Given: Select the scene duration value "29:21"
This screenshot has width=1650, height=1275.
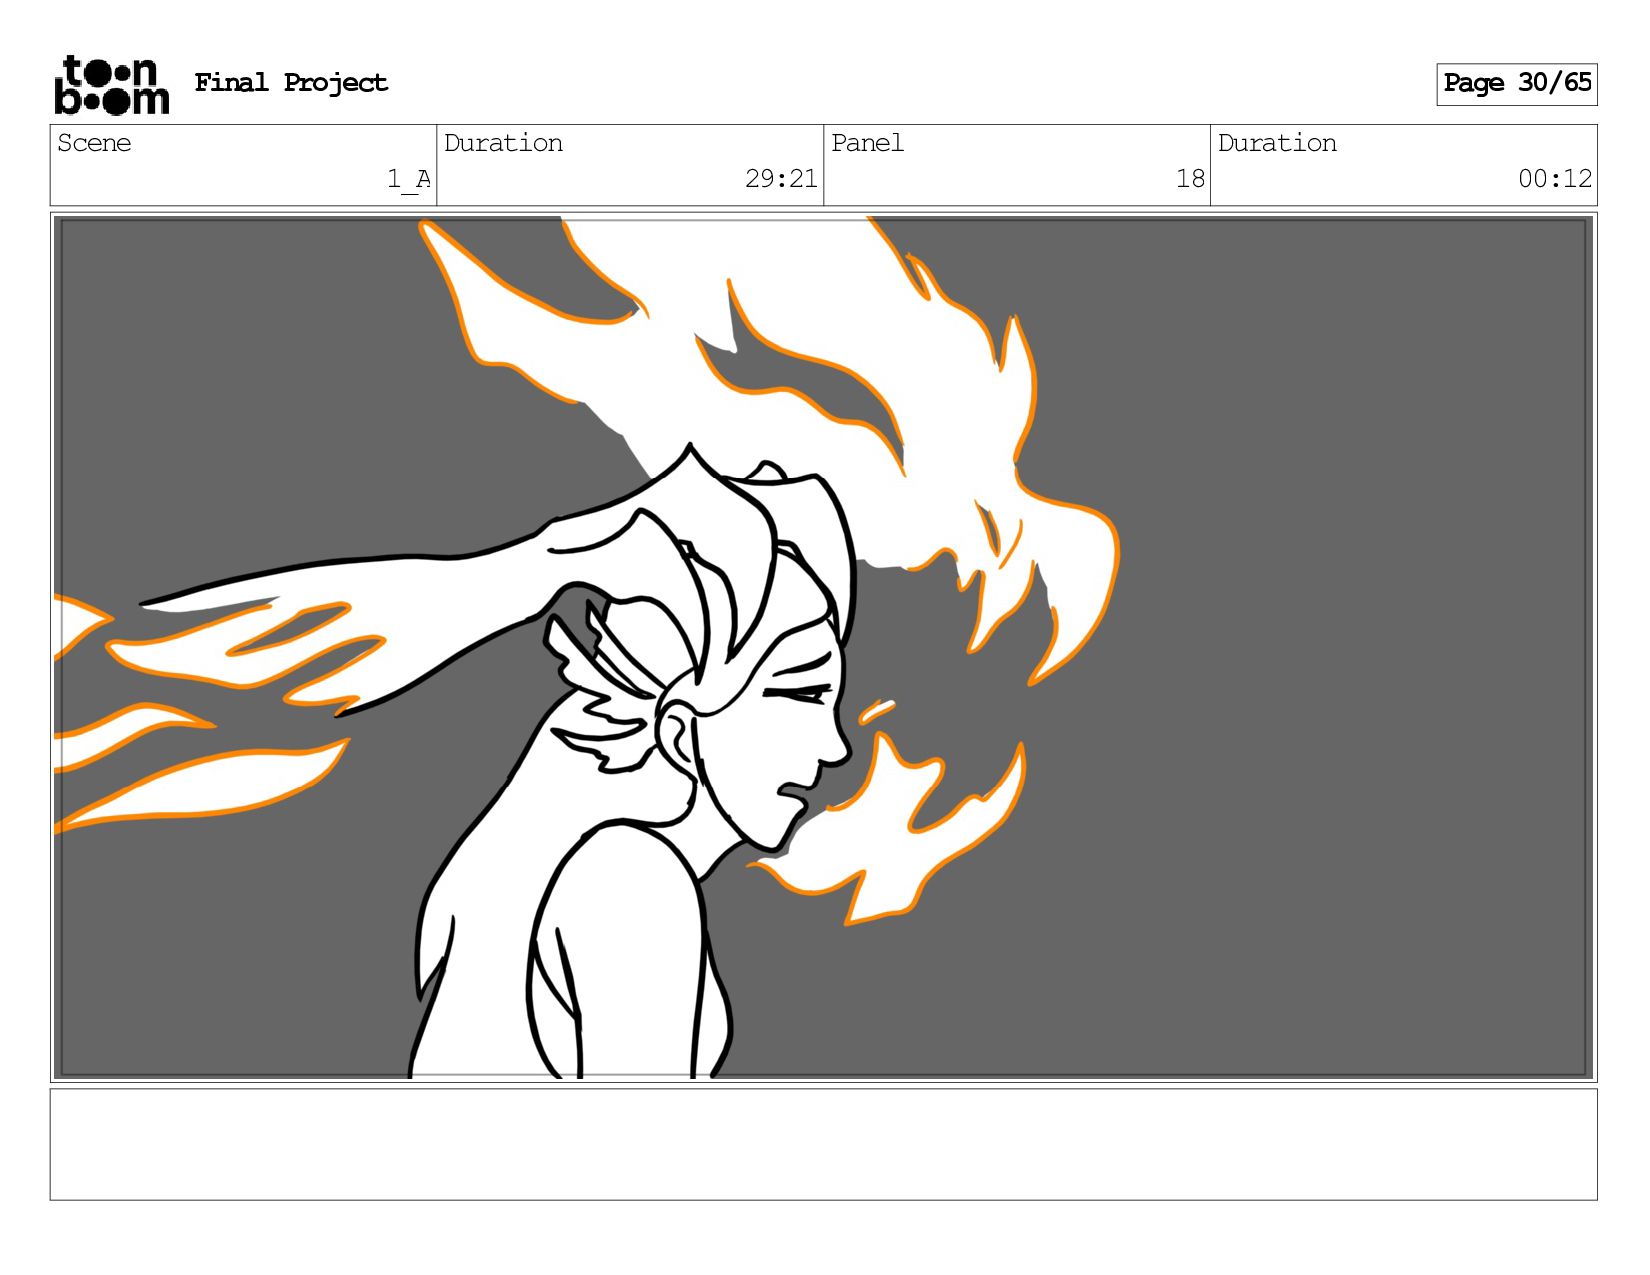Looking at the screenshot, I should coord(781,179).
